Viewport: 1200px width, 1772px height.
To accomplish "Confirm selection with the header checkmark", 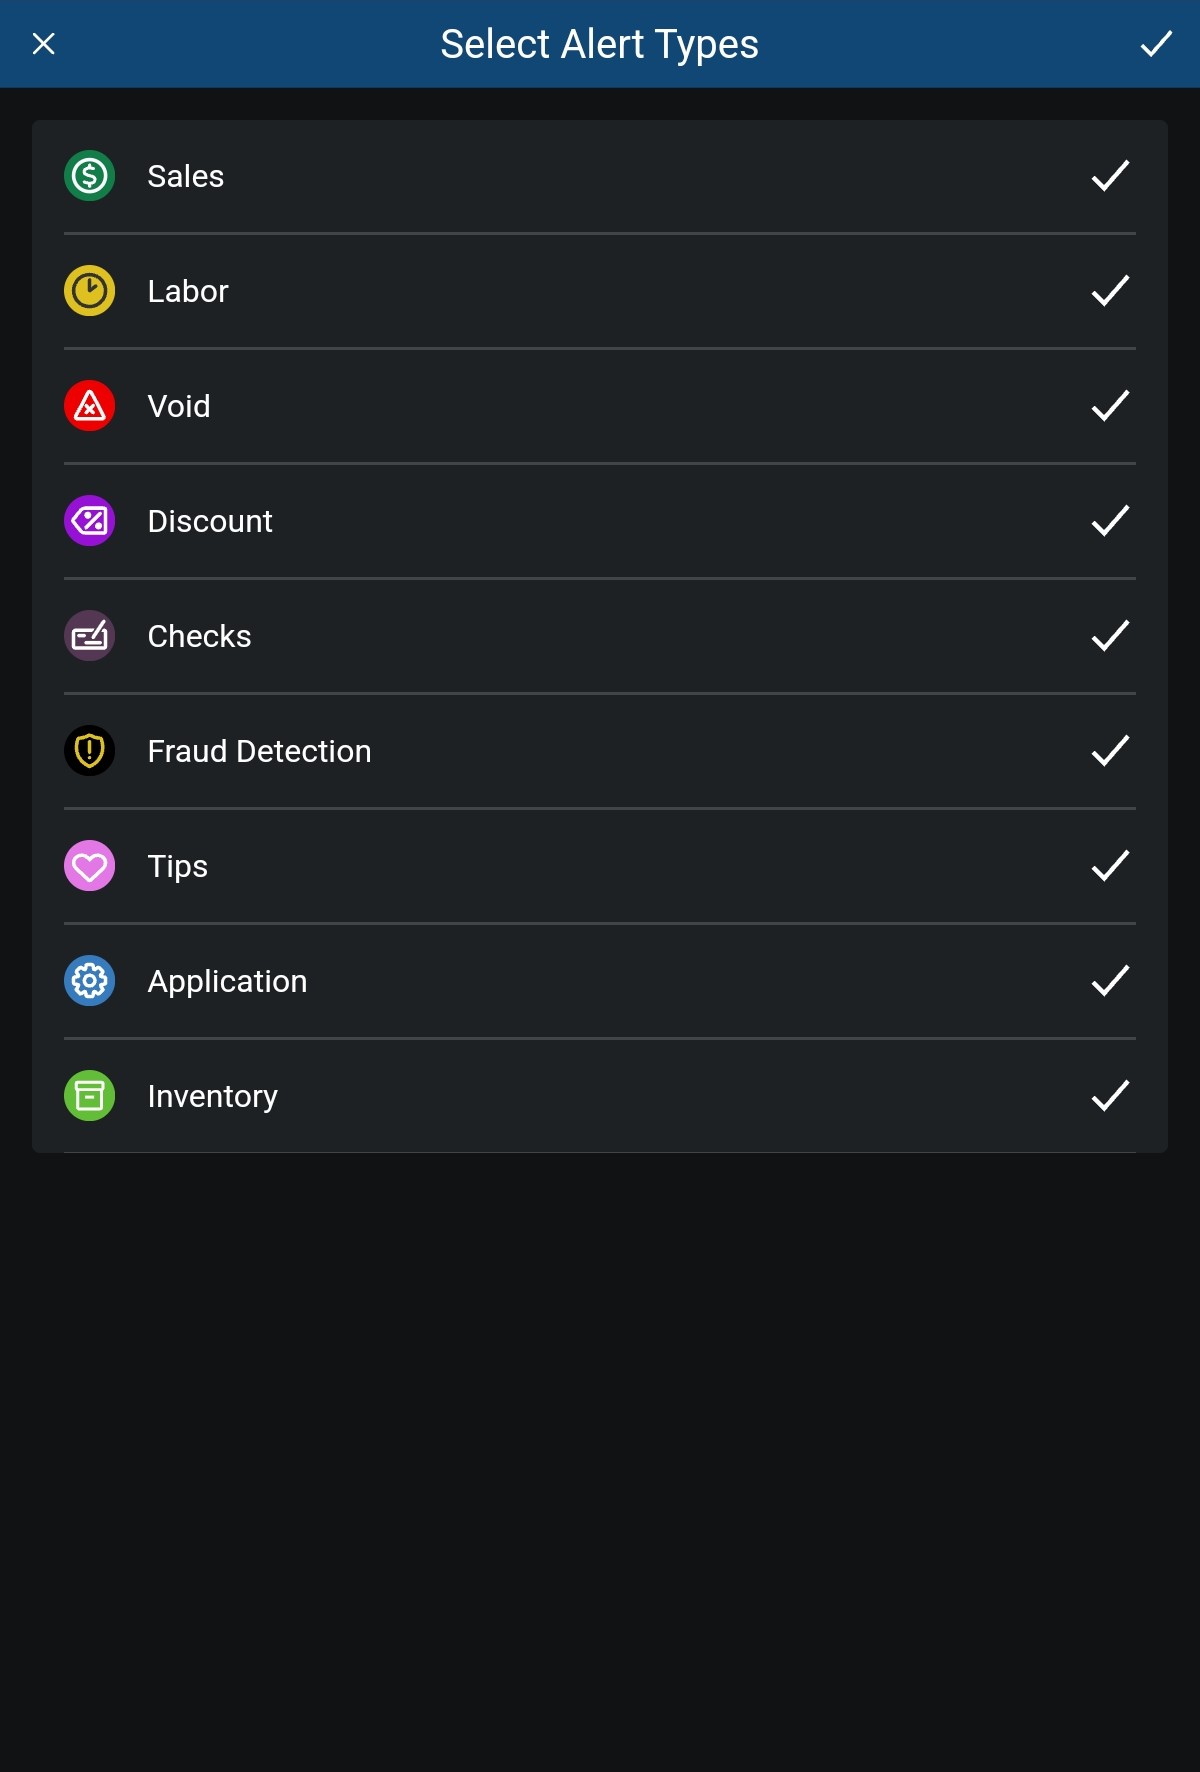I will coord(1156,43).
